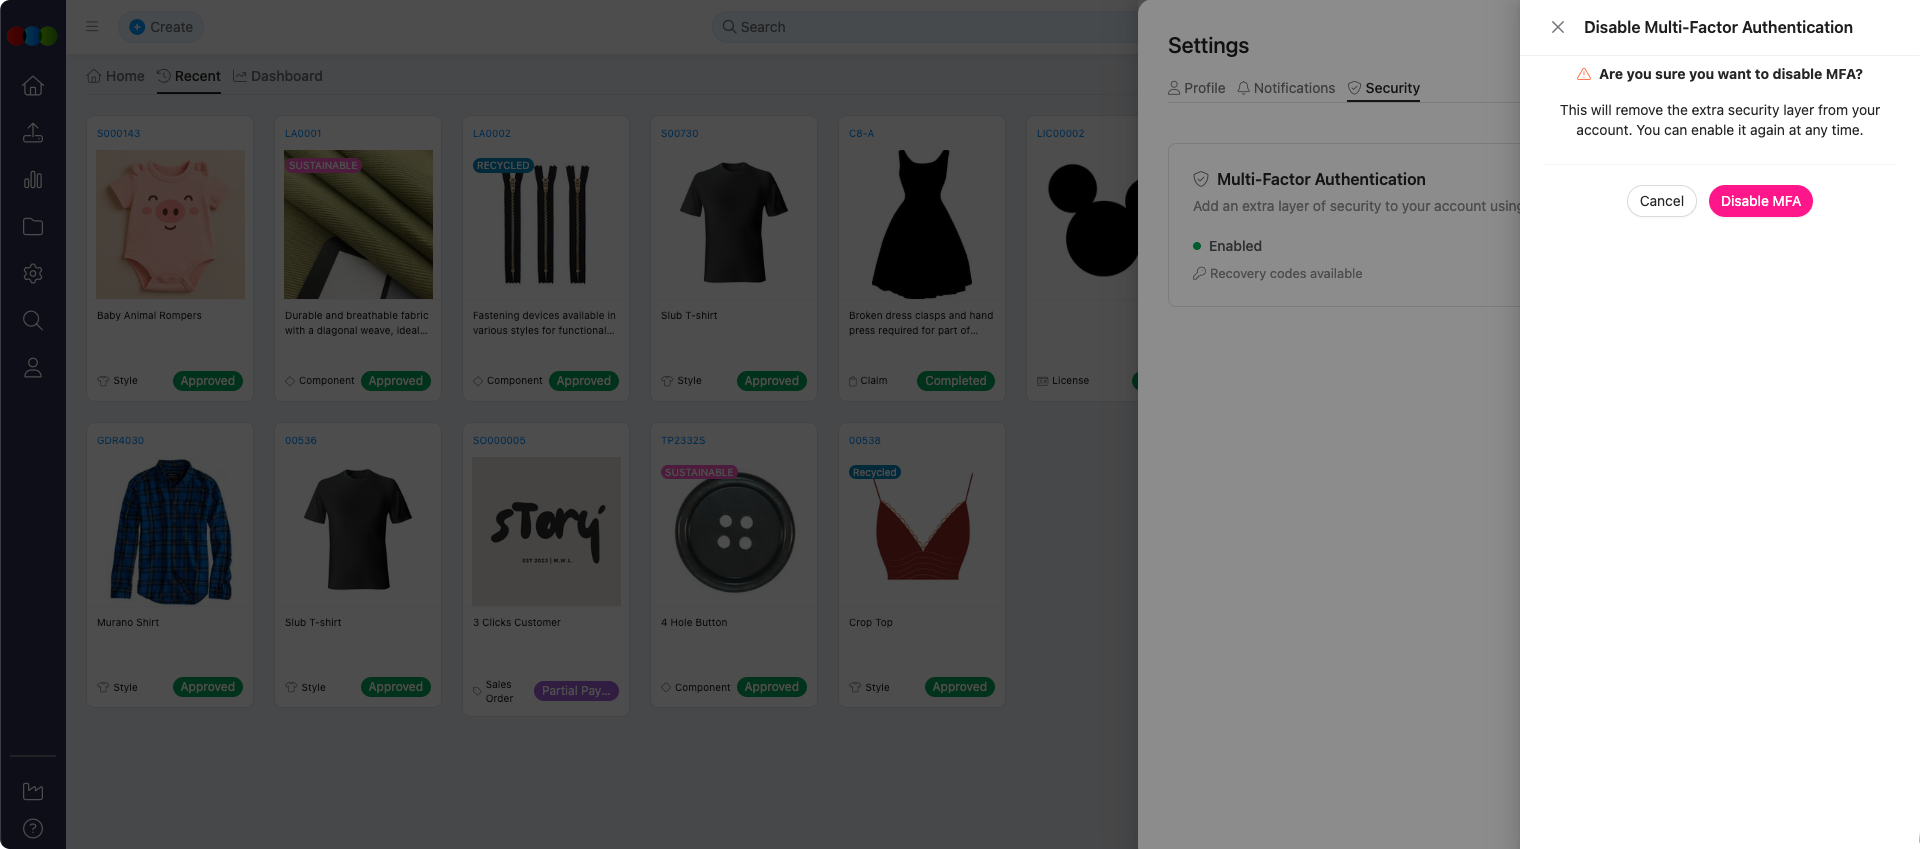Screen dimensions: 1920x849
Task: Toggle the hamburger menu icon
Action: pos(92,27)
